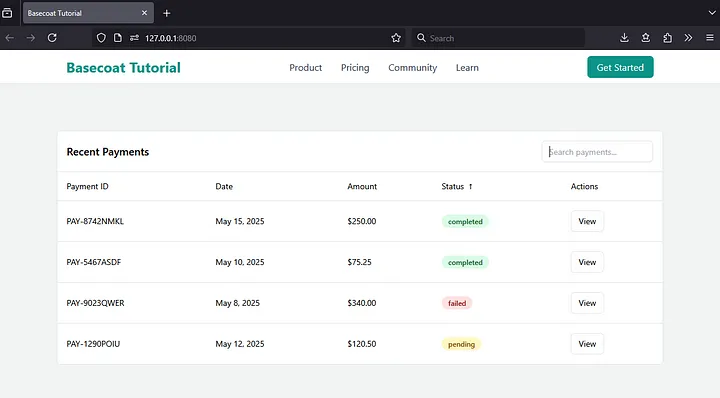Bookmark this page with the star icon
Screen dimensions: 720x398
[396, 38]
